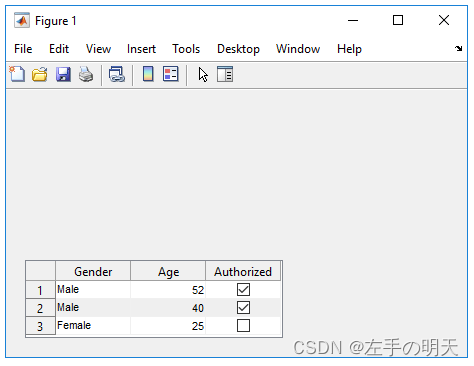Open a file with the folder icon
The image size is (474, 366).
coord(40,74)
